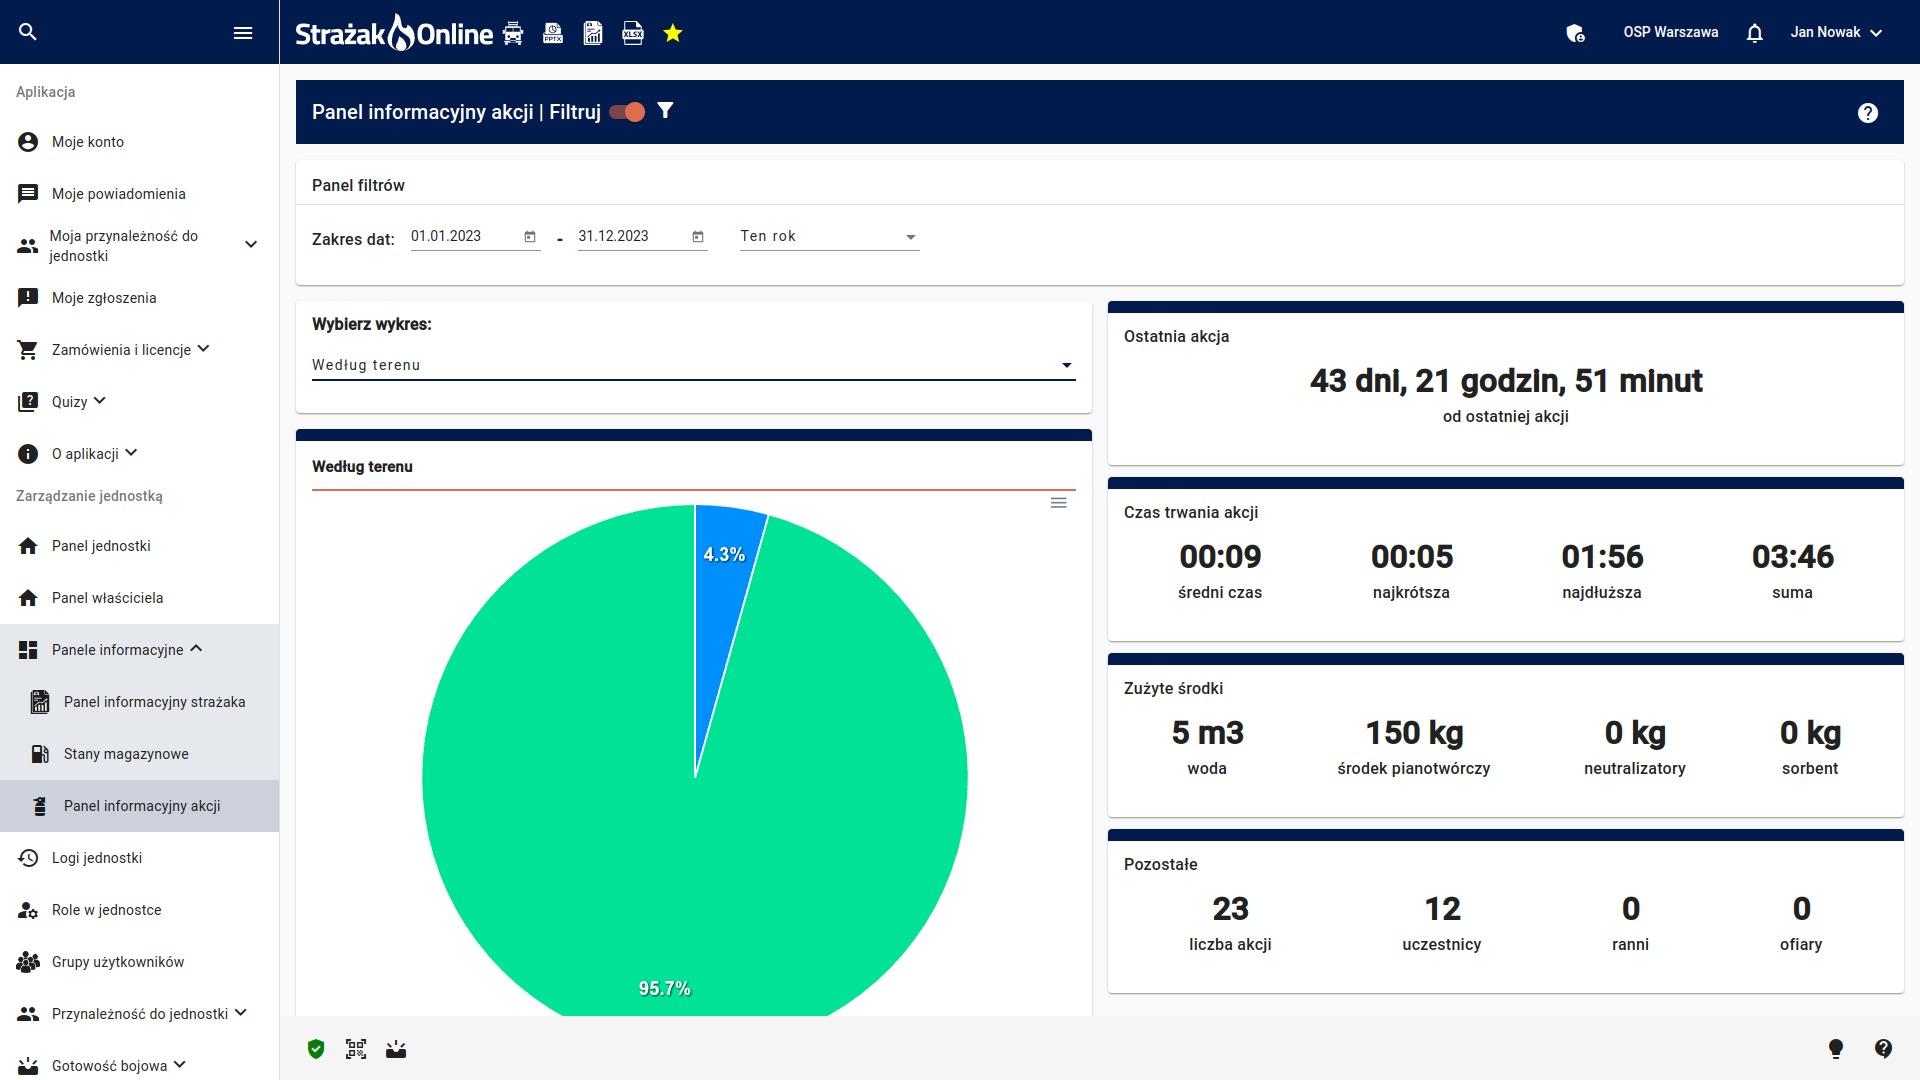The width and height of the screenshot is (1920, 1080).
Task: Open the Jan Nowak user menu
Action: (x=1836, y=33)
